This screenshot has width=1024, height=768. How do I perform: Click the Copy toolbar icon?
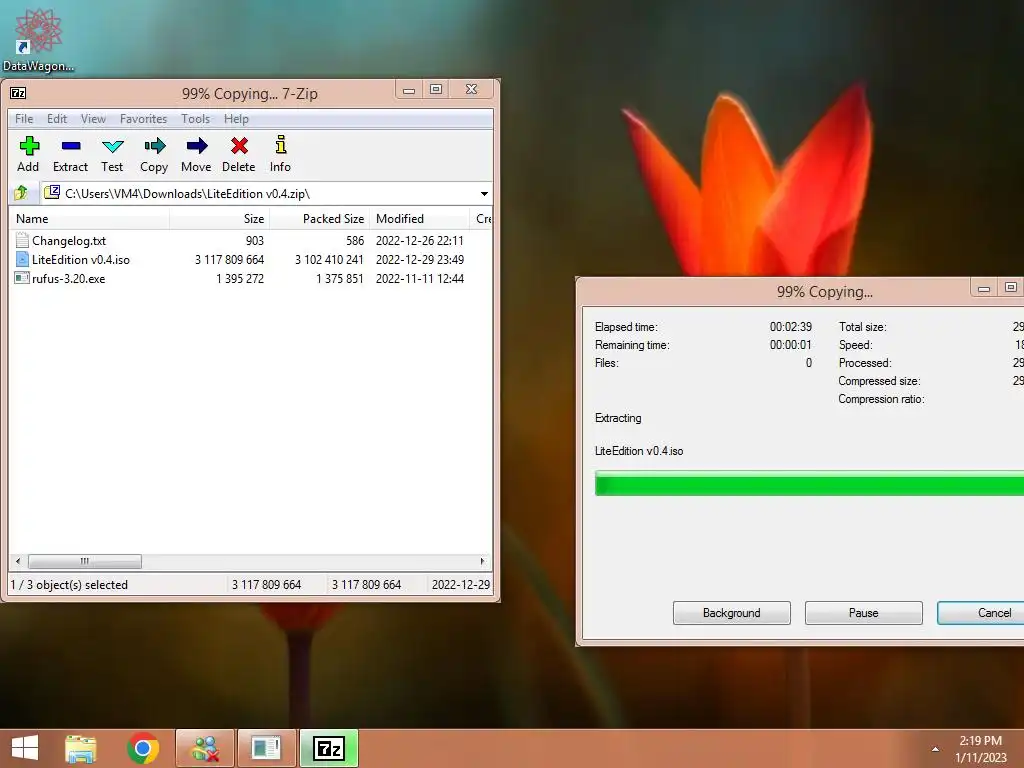(154, 146)
